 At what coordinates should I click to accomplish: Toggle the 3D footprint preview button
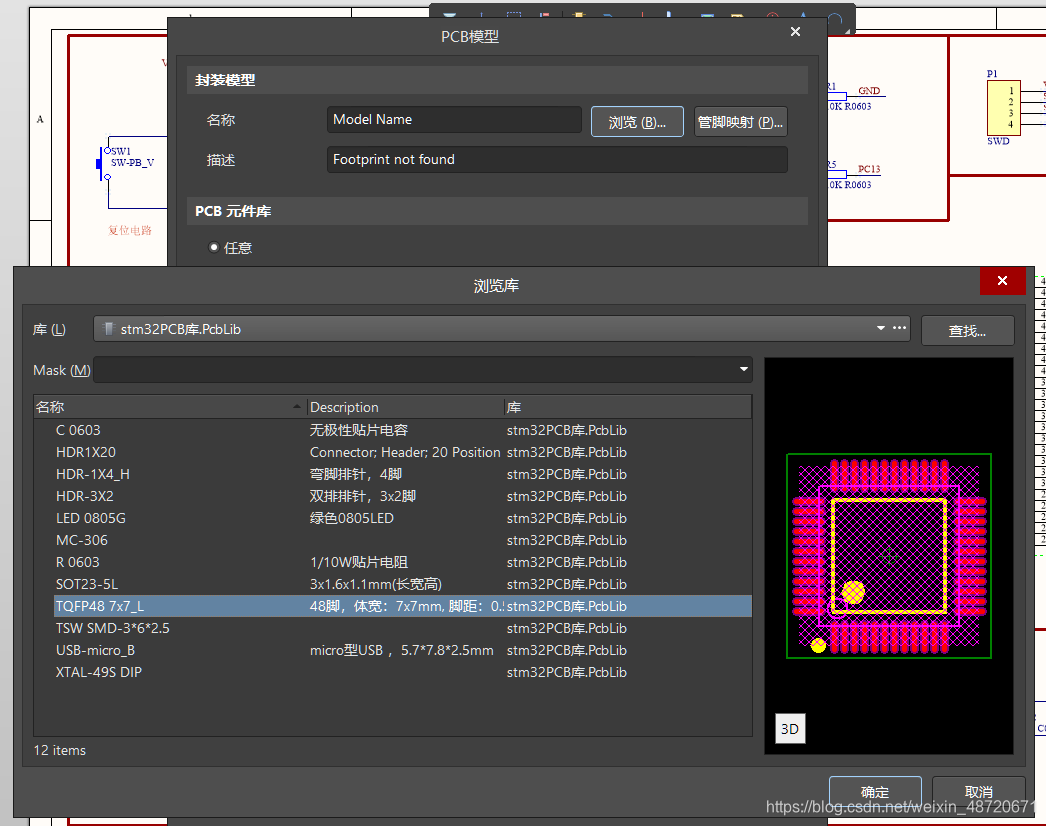coord(789,729)
